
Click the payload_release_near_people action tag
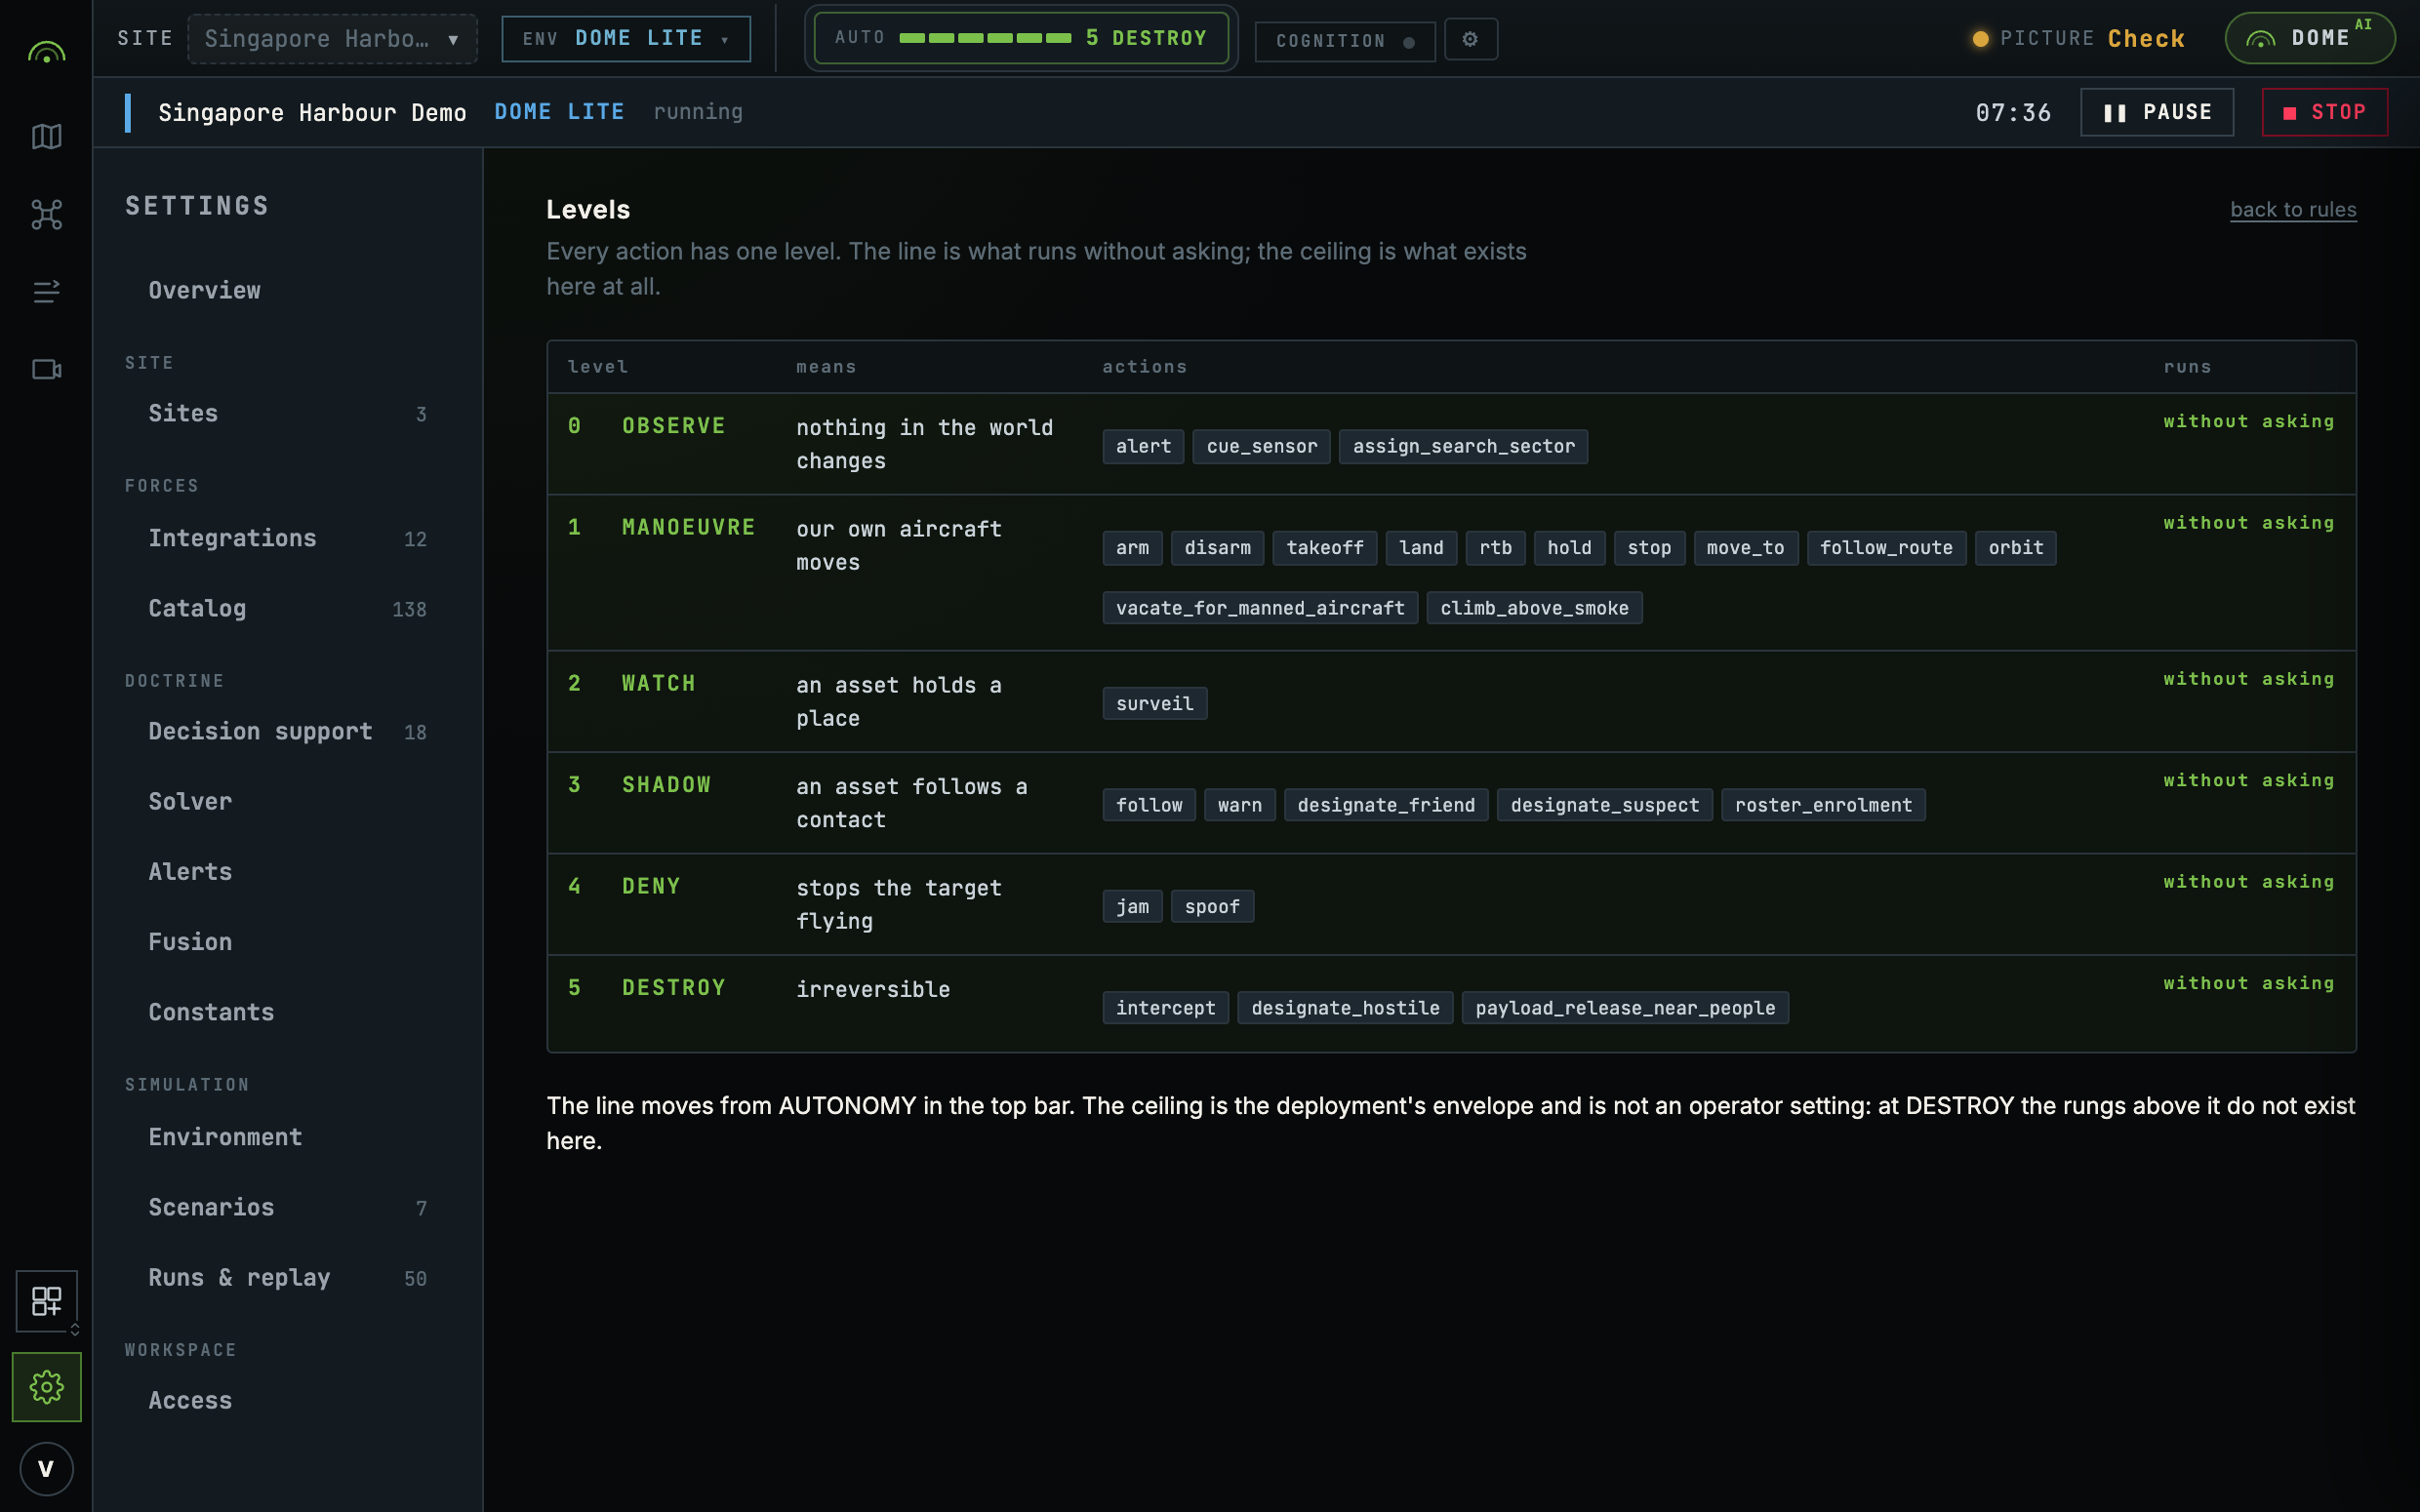1625,1007
